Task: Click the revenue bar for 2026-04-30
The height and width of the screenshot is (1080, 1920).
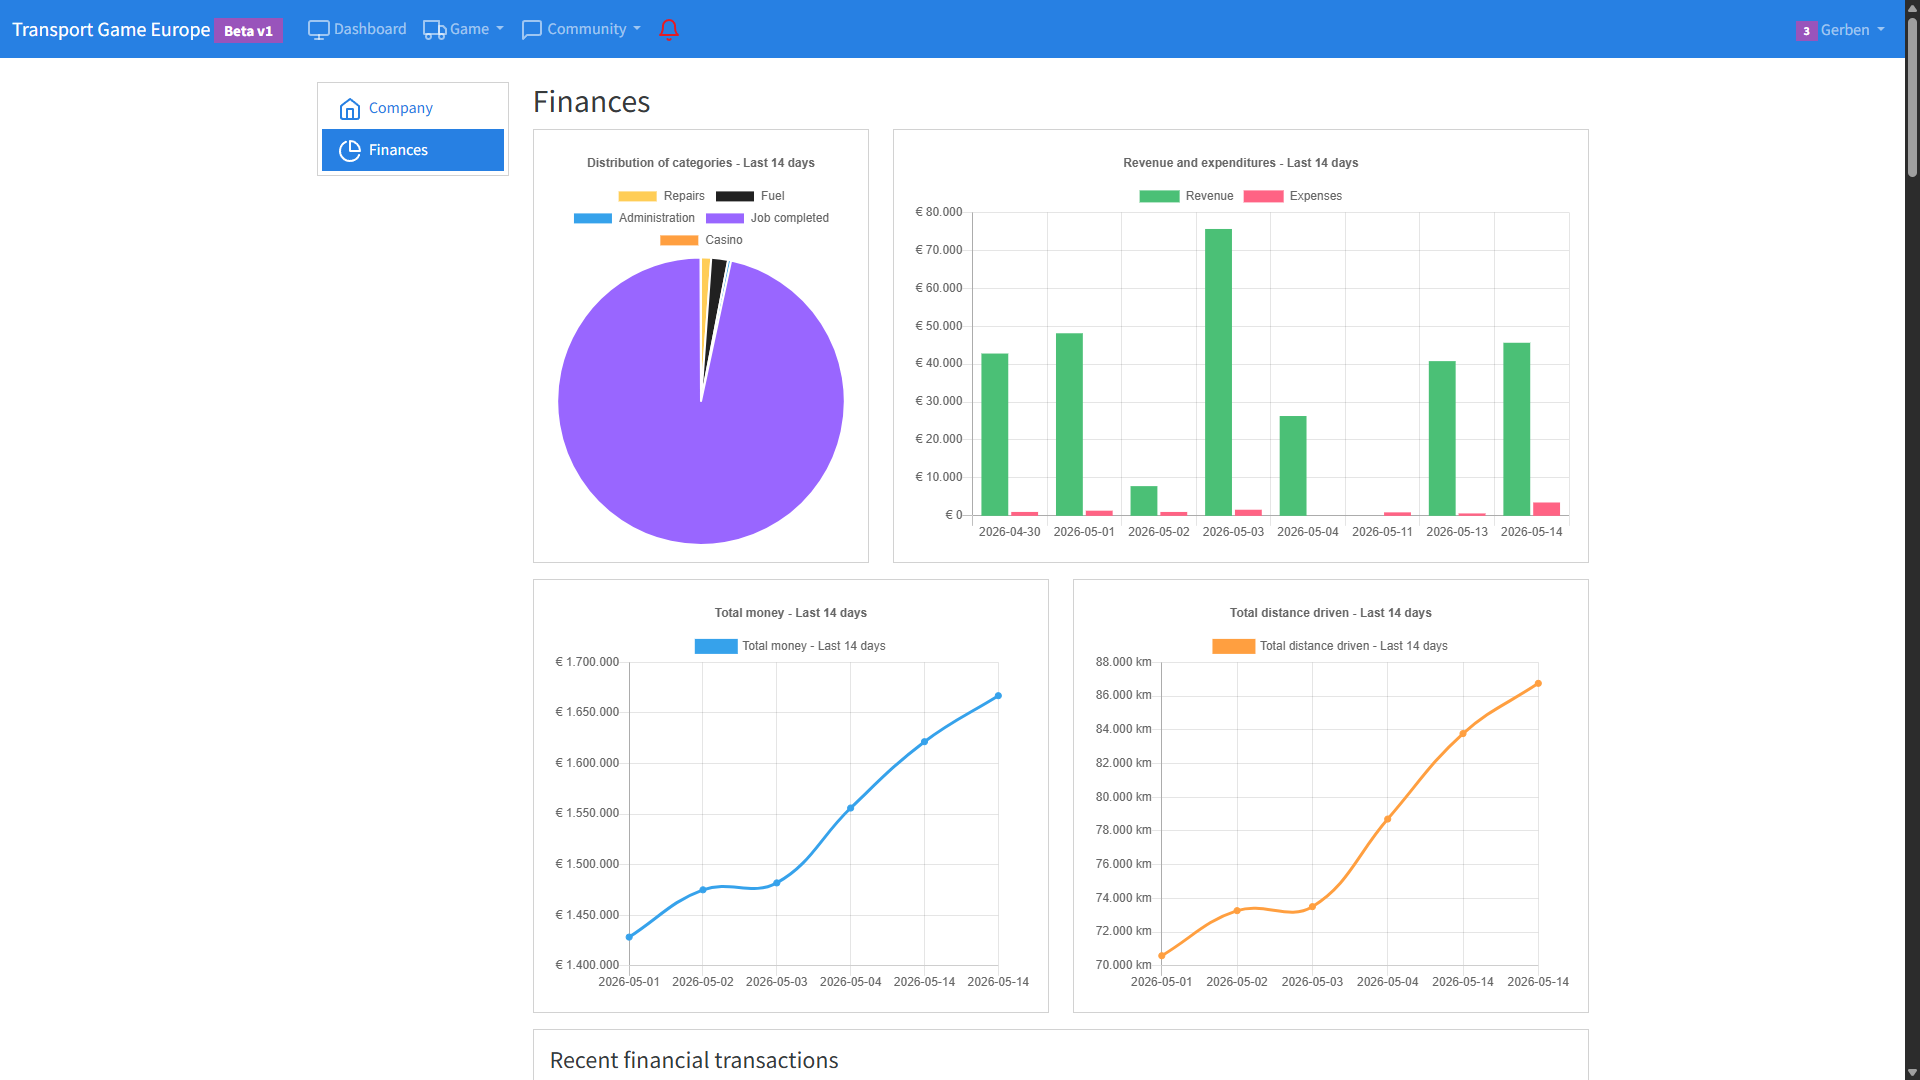Action: (x=994, y=434)
